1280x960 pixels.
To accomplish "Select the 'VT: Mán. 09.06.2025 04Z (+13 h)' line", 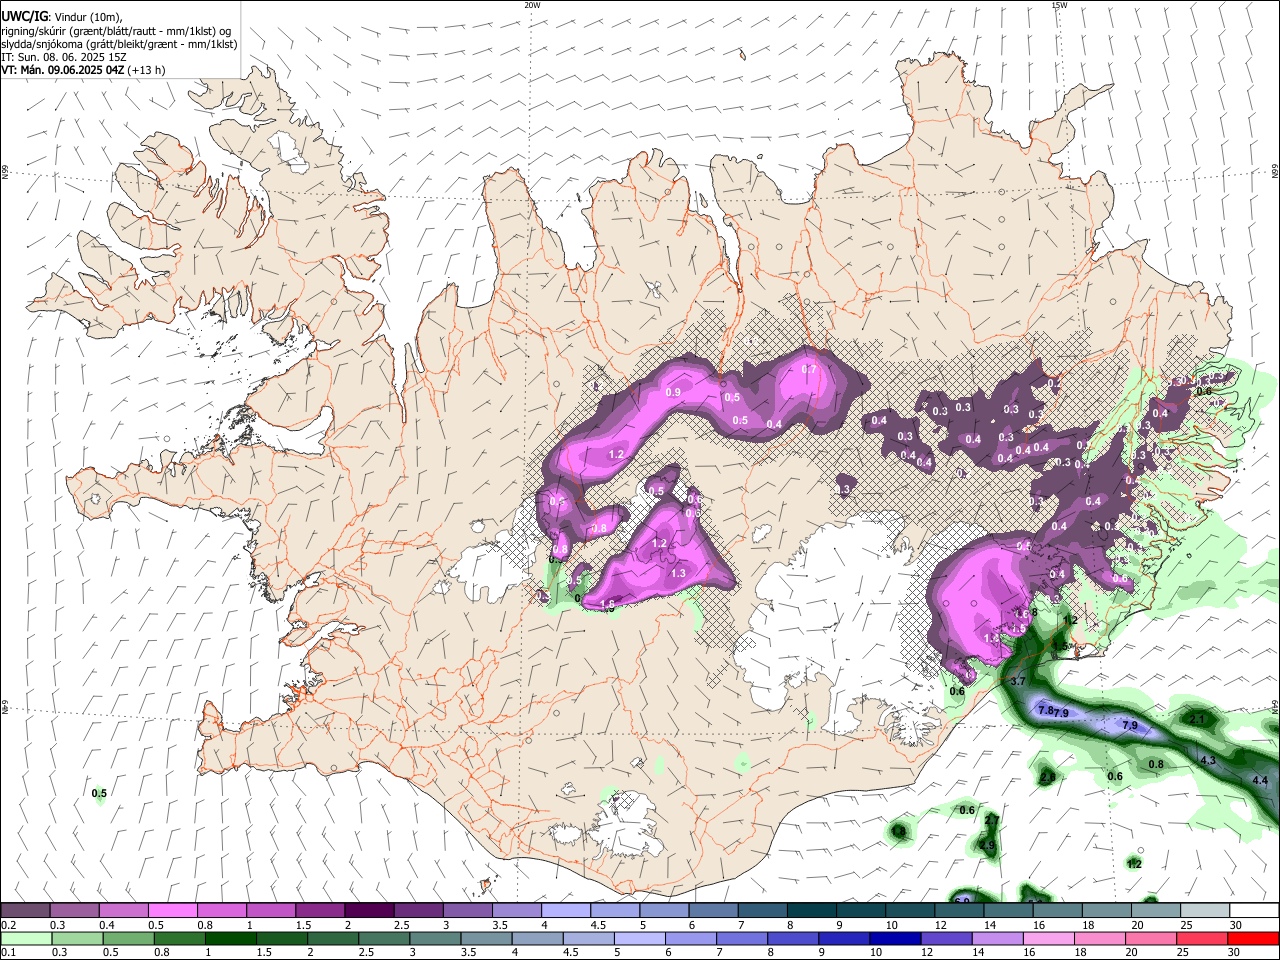I will pos(84,70).
